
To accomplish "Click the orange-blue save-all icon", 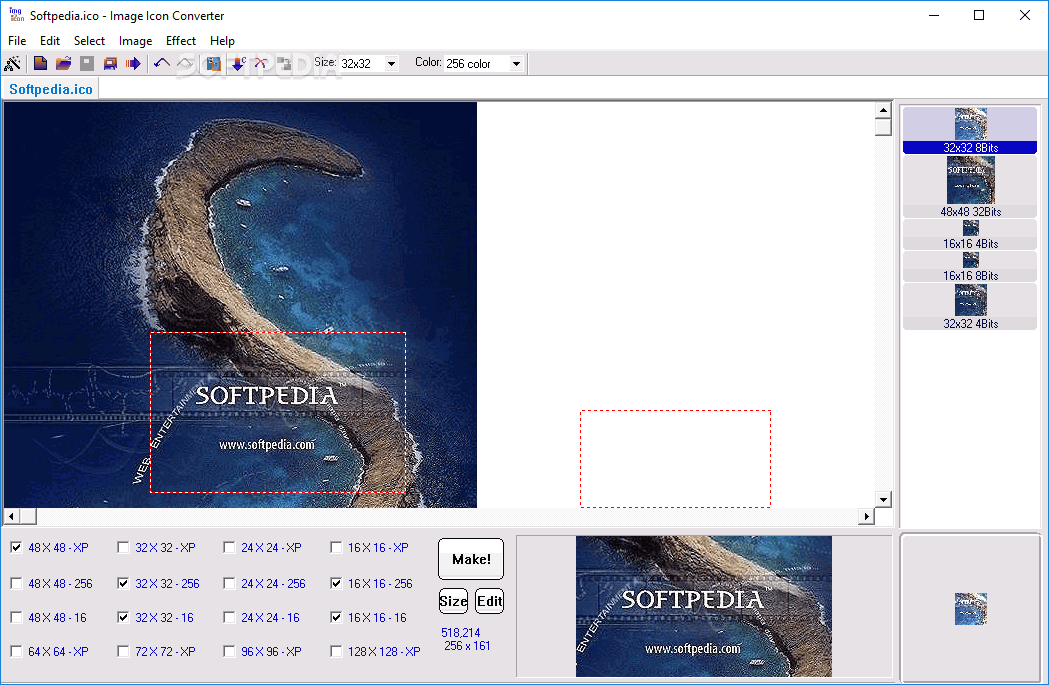I will (x=110, y=64).
